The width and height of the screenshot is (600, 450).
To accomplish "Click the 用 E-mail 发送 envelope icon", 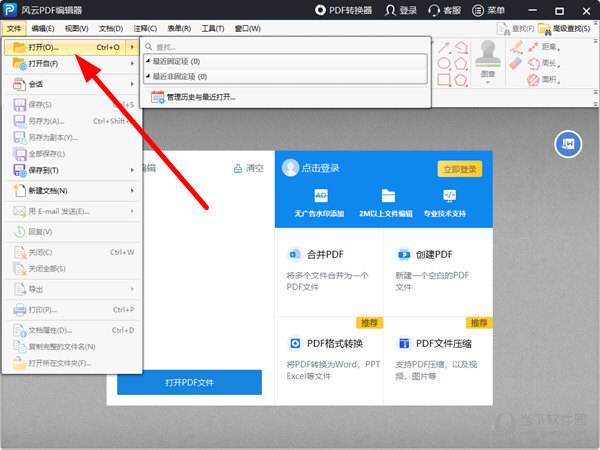I will [x=20, y=211].
